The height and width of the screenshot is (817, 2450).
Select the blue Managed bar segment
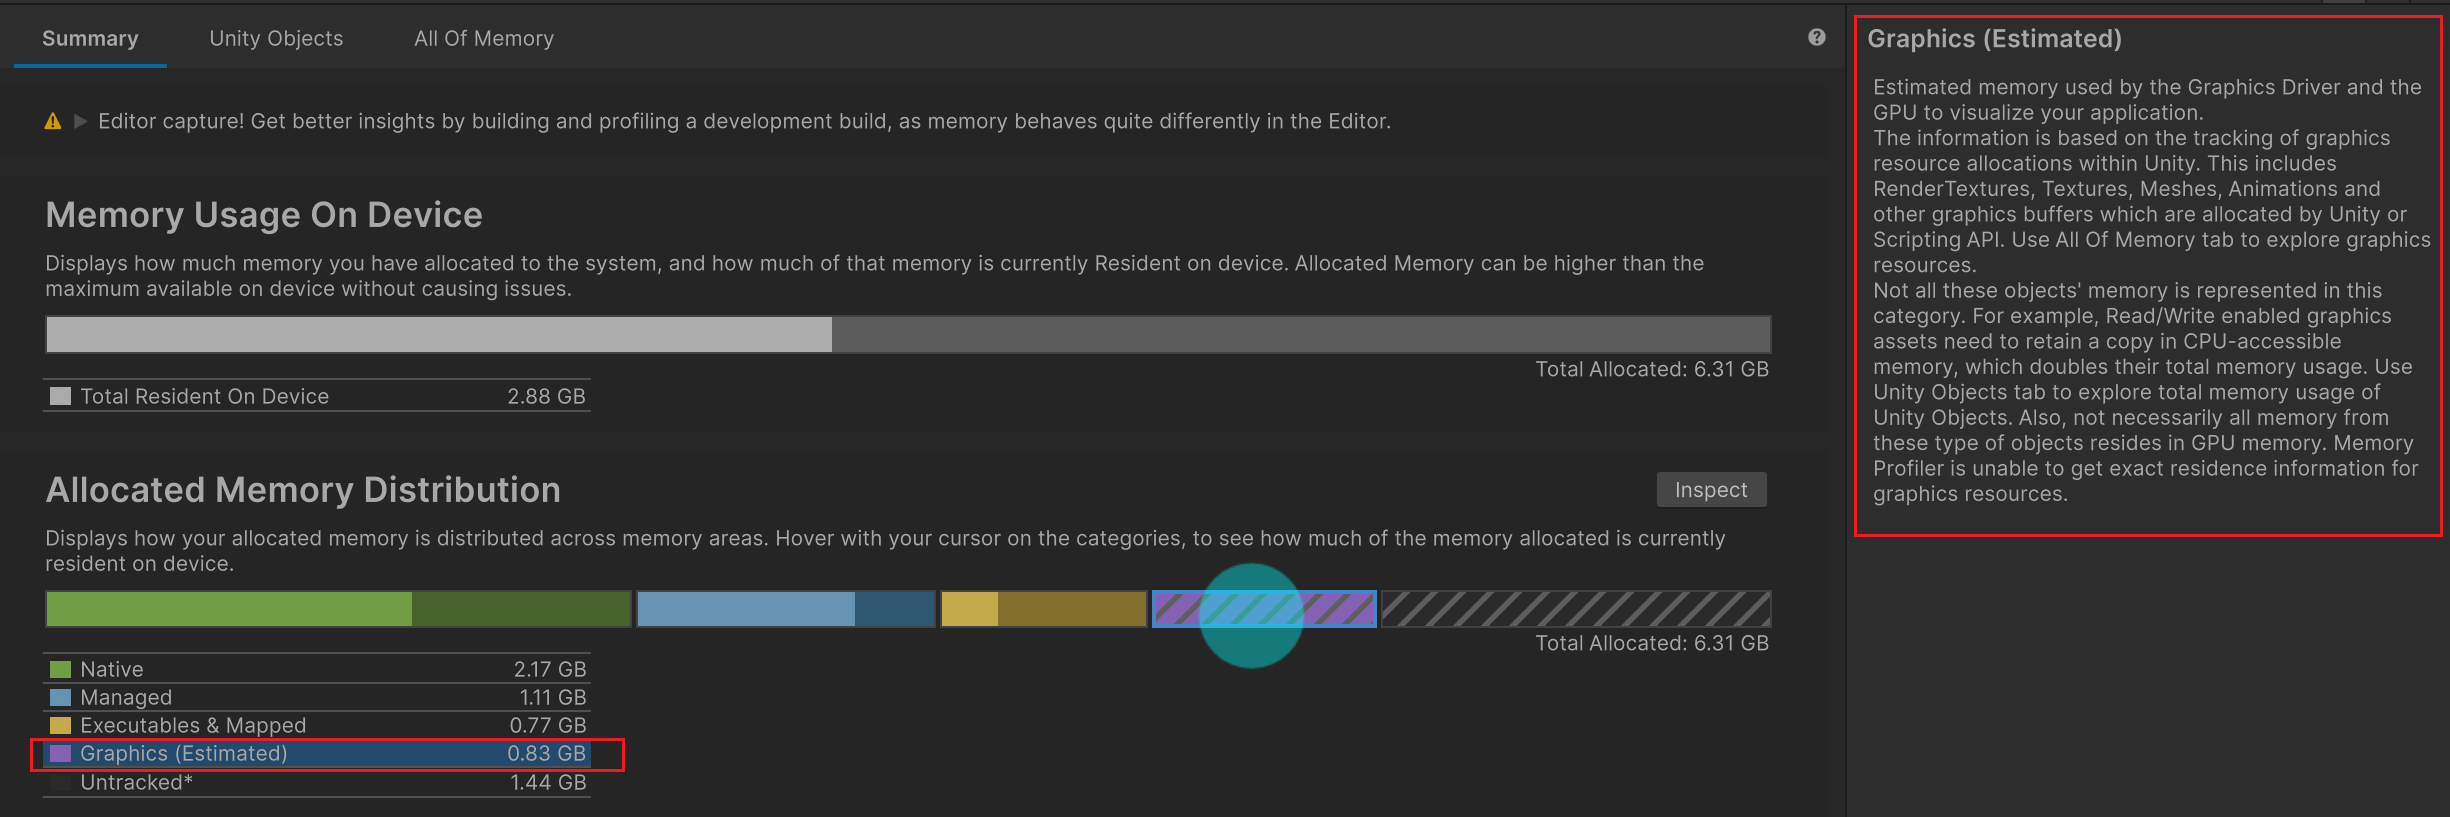coord(785,609)
